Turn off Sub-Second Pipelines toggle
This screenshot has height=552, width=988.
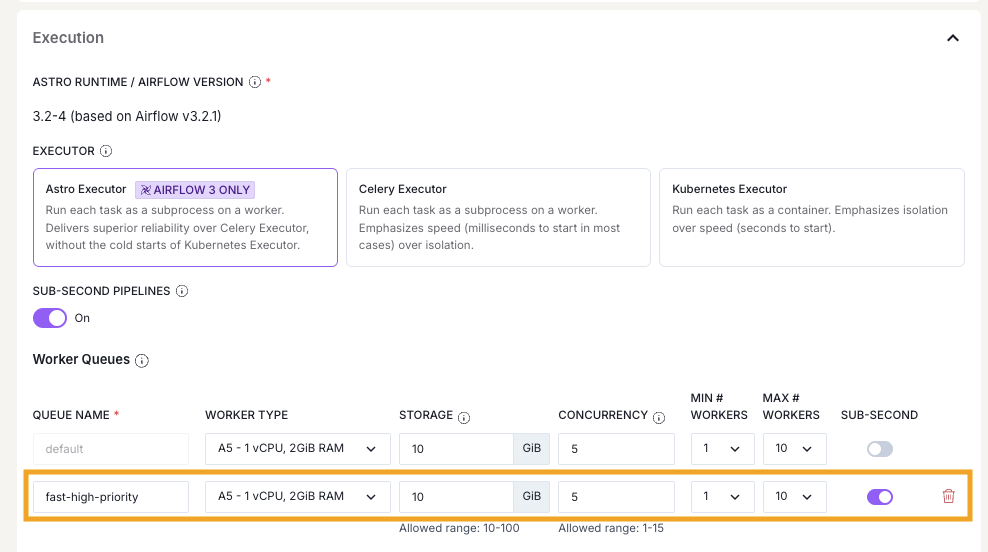click(x=50, y=318)
